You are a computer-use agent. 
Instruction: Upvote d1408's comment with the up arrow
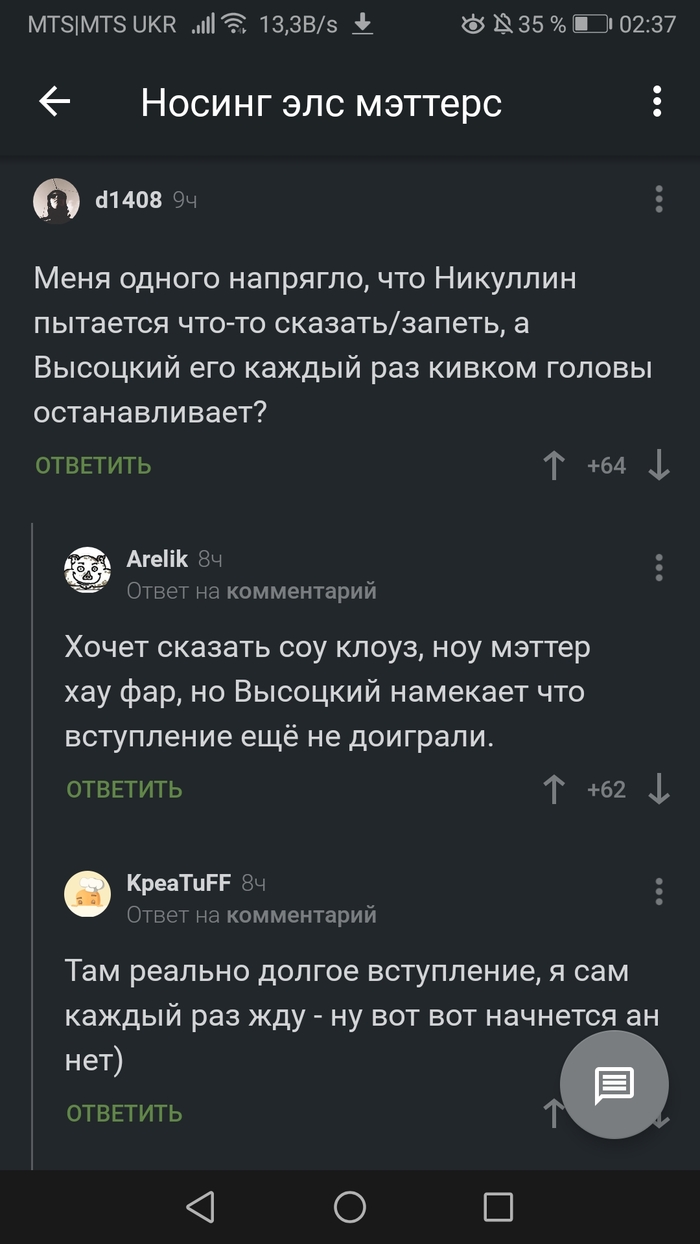[x=553, y=466]
